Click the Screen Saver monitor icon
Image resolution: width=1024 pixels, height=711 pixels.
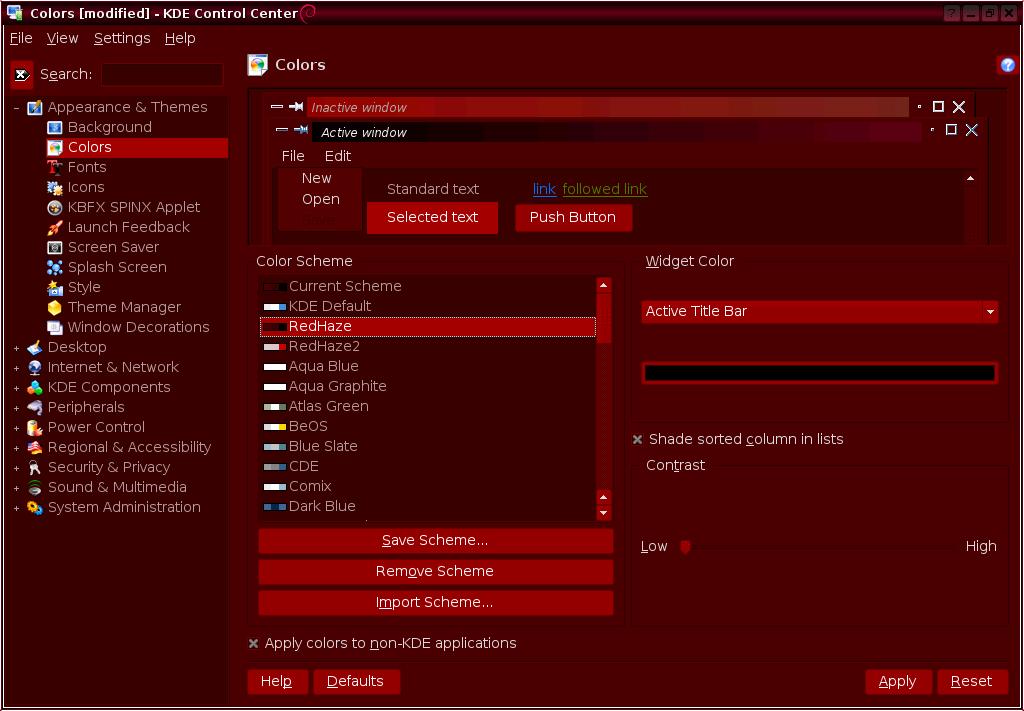tap(55, 247)
